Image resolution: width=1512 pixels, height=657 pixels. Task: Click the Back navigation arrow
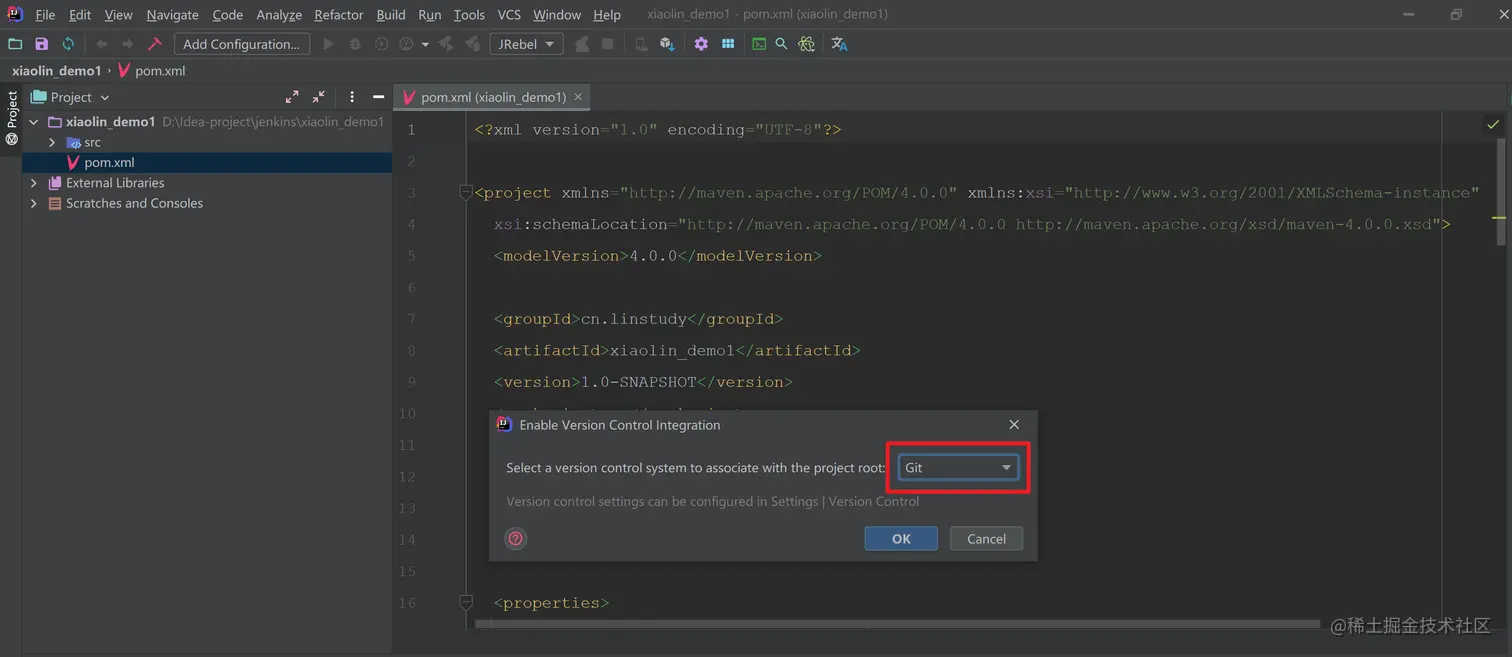(x=102, y=44)
